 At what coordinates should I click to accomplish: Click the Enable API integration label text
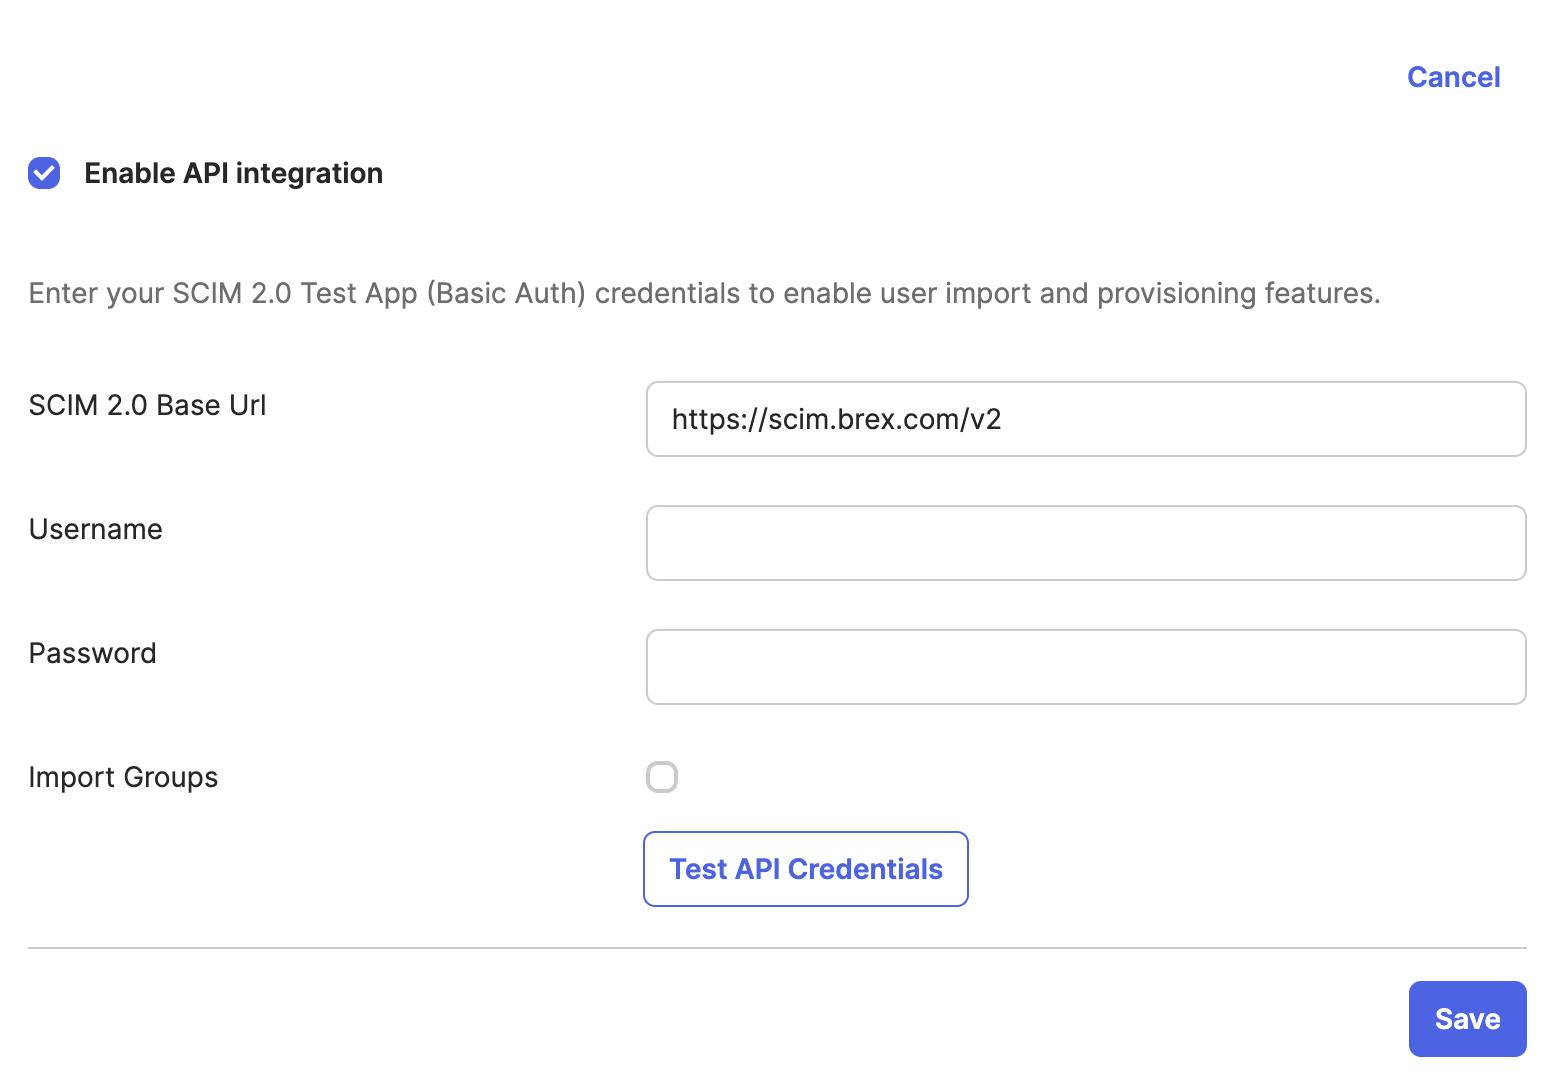pos(233,173)
